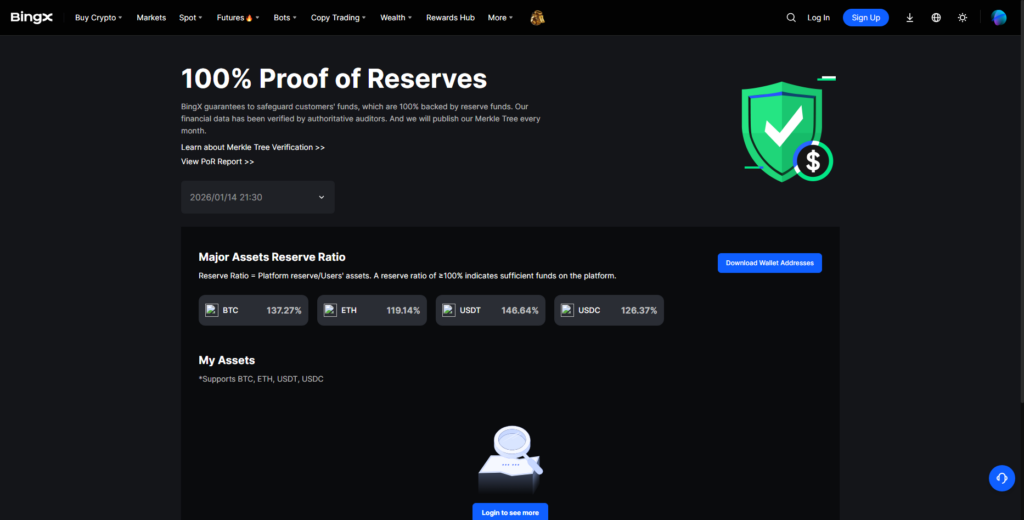Viewport: 1024px width, 520px height.
Task: Expand the More menu
Action: [x=500, y=18]
